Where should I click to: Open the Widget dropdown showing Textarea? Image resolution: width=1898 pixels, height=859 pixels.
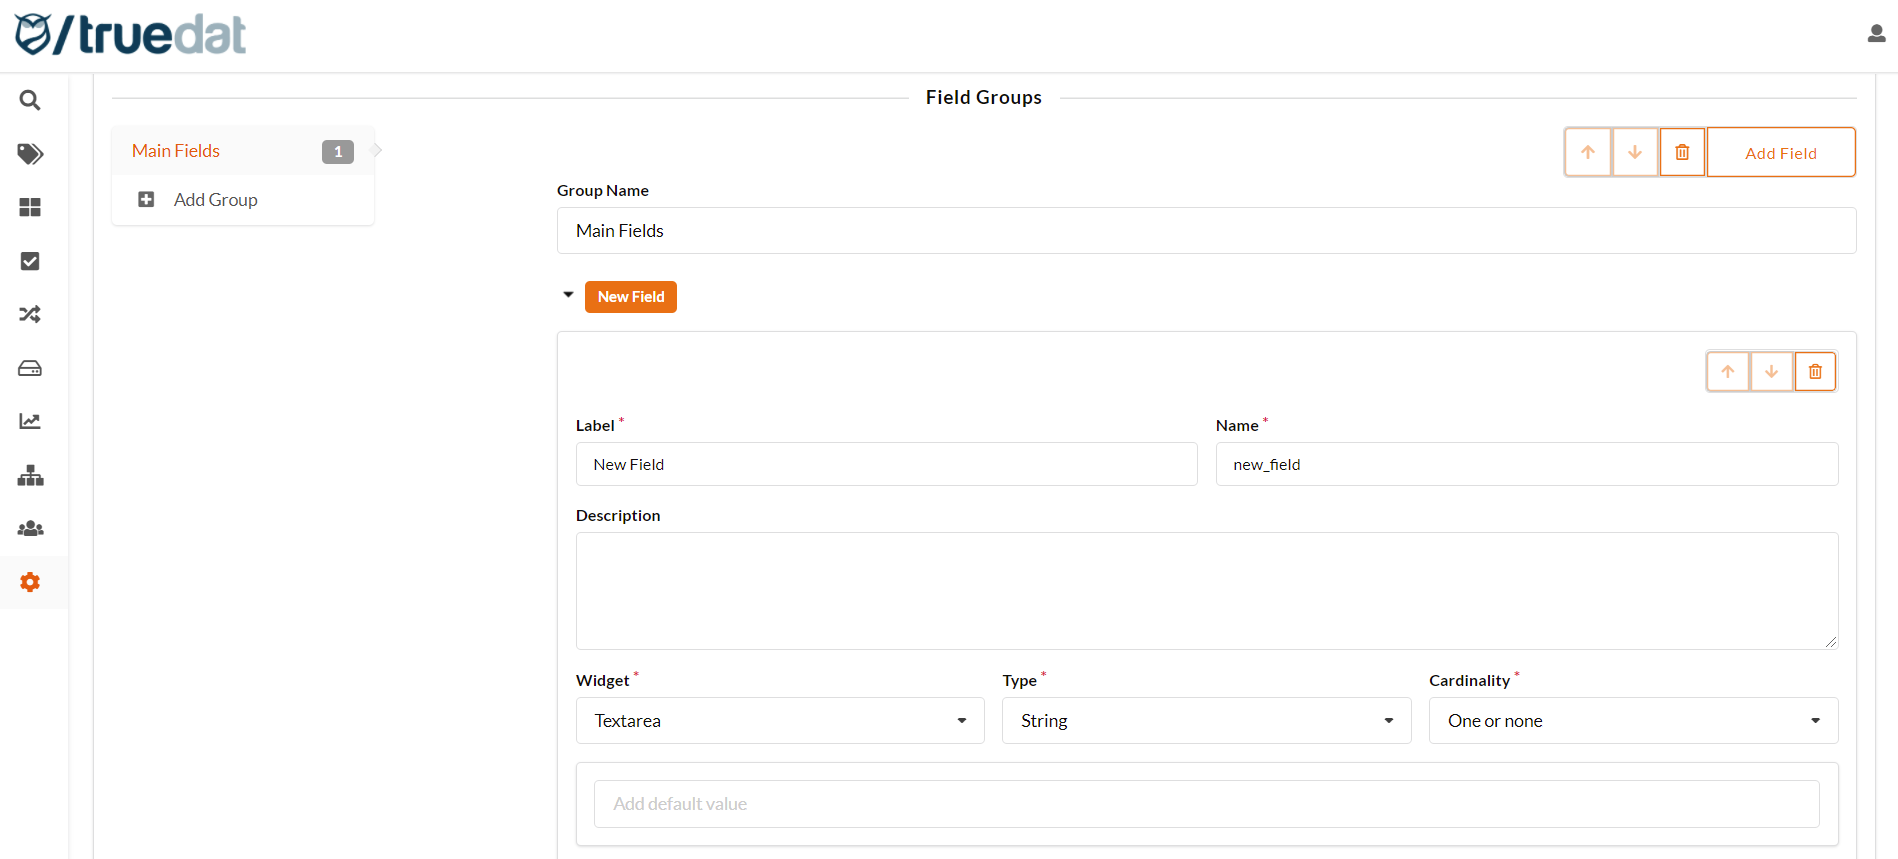[x=780, y=721]
